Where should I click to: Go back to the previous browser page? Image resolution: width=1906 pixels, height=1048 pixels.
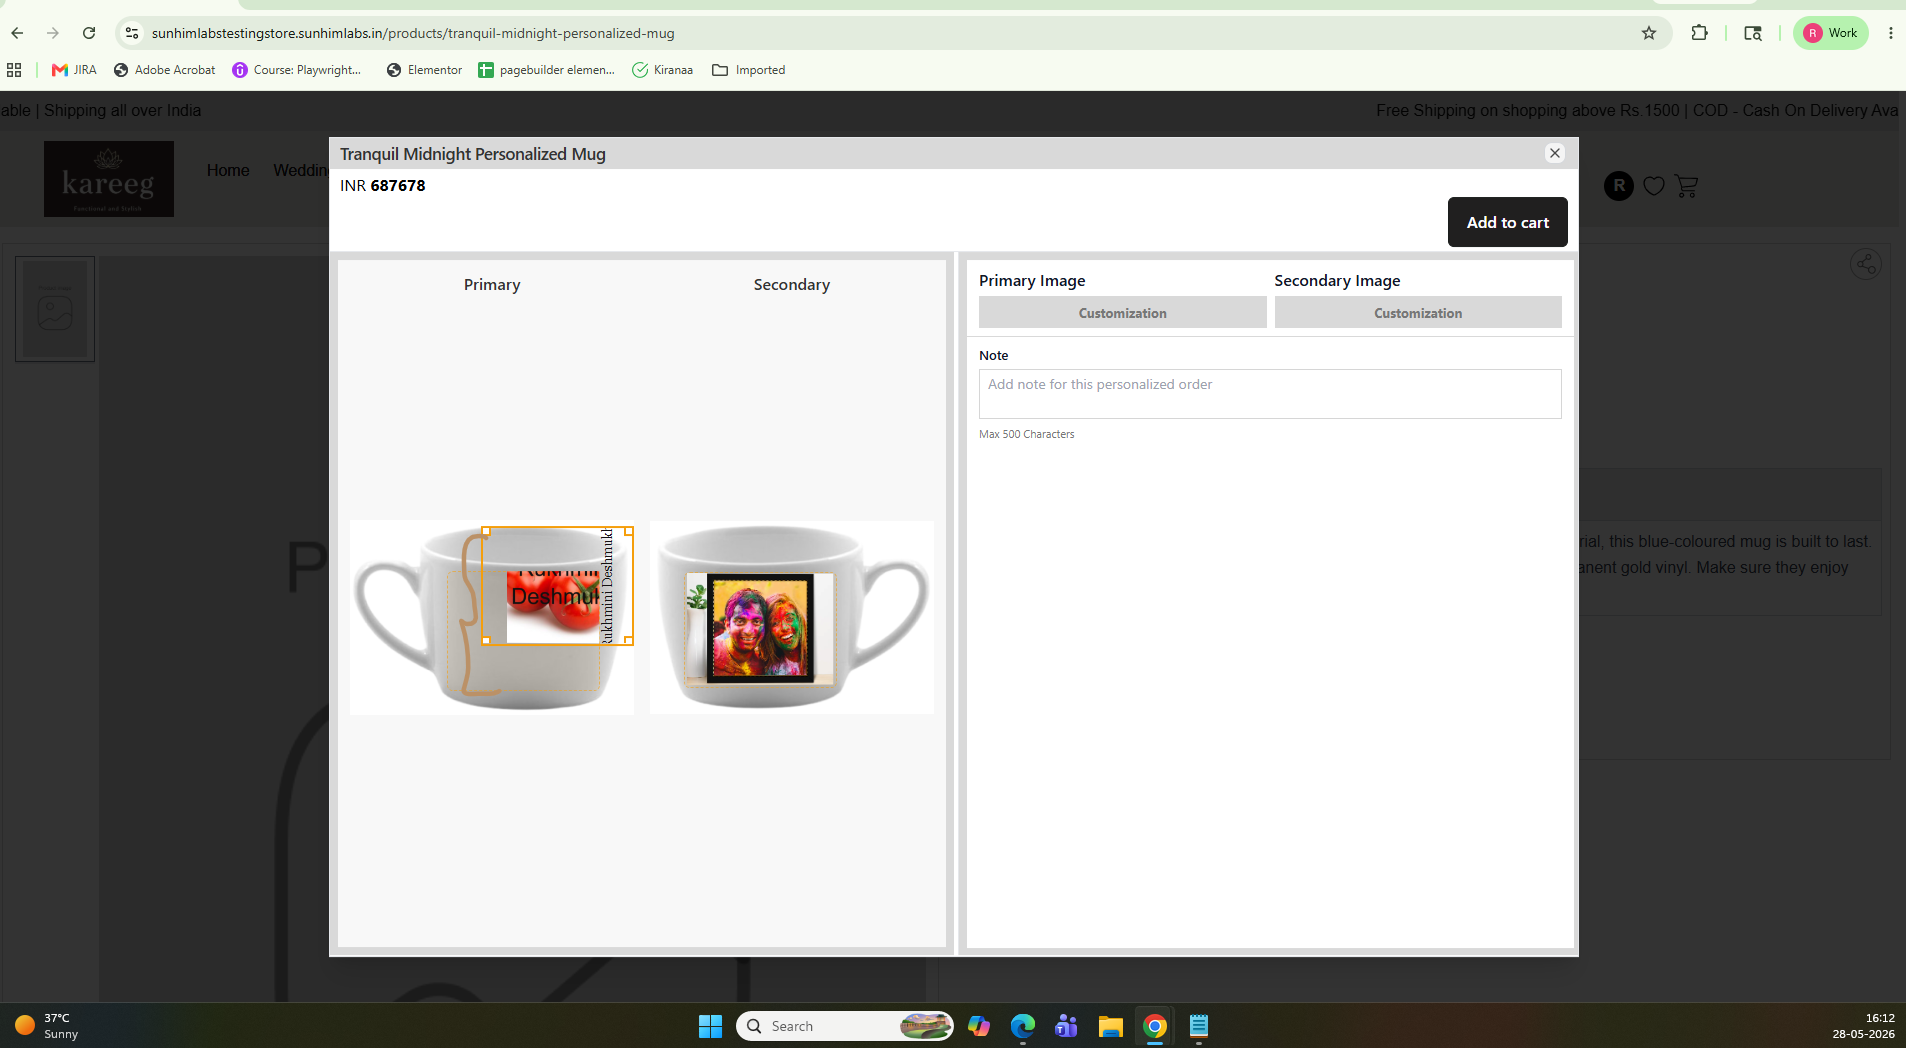[17, 33]
